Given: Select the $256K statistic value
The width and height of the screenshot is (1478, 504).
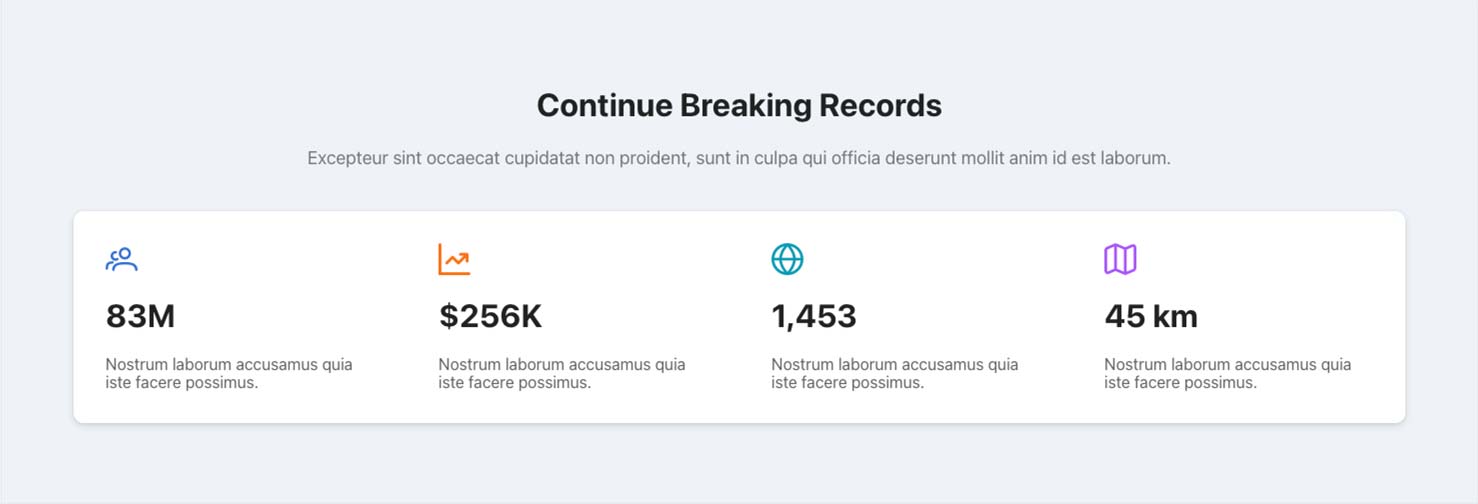Looking at the screenshot, I should coord(490,317).
